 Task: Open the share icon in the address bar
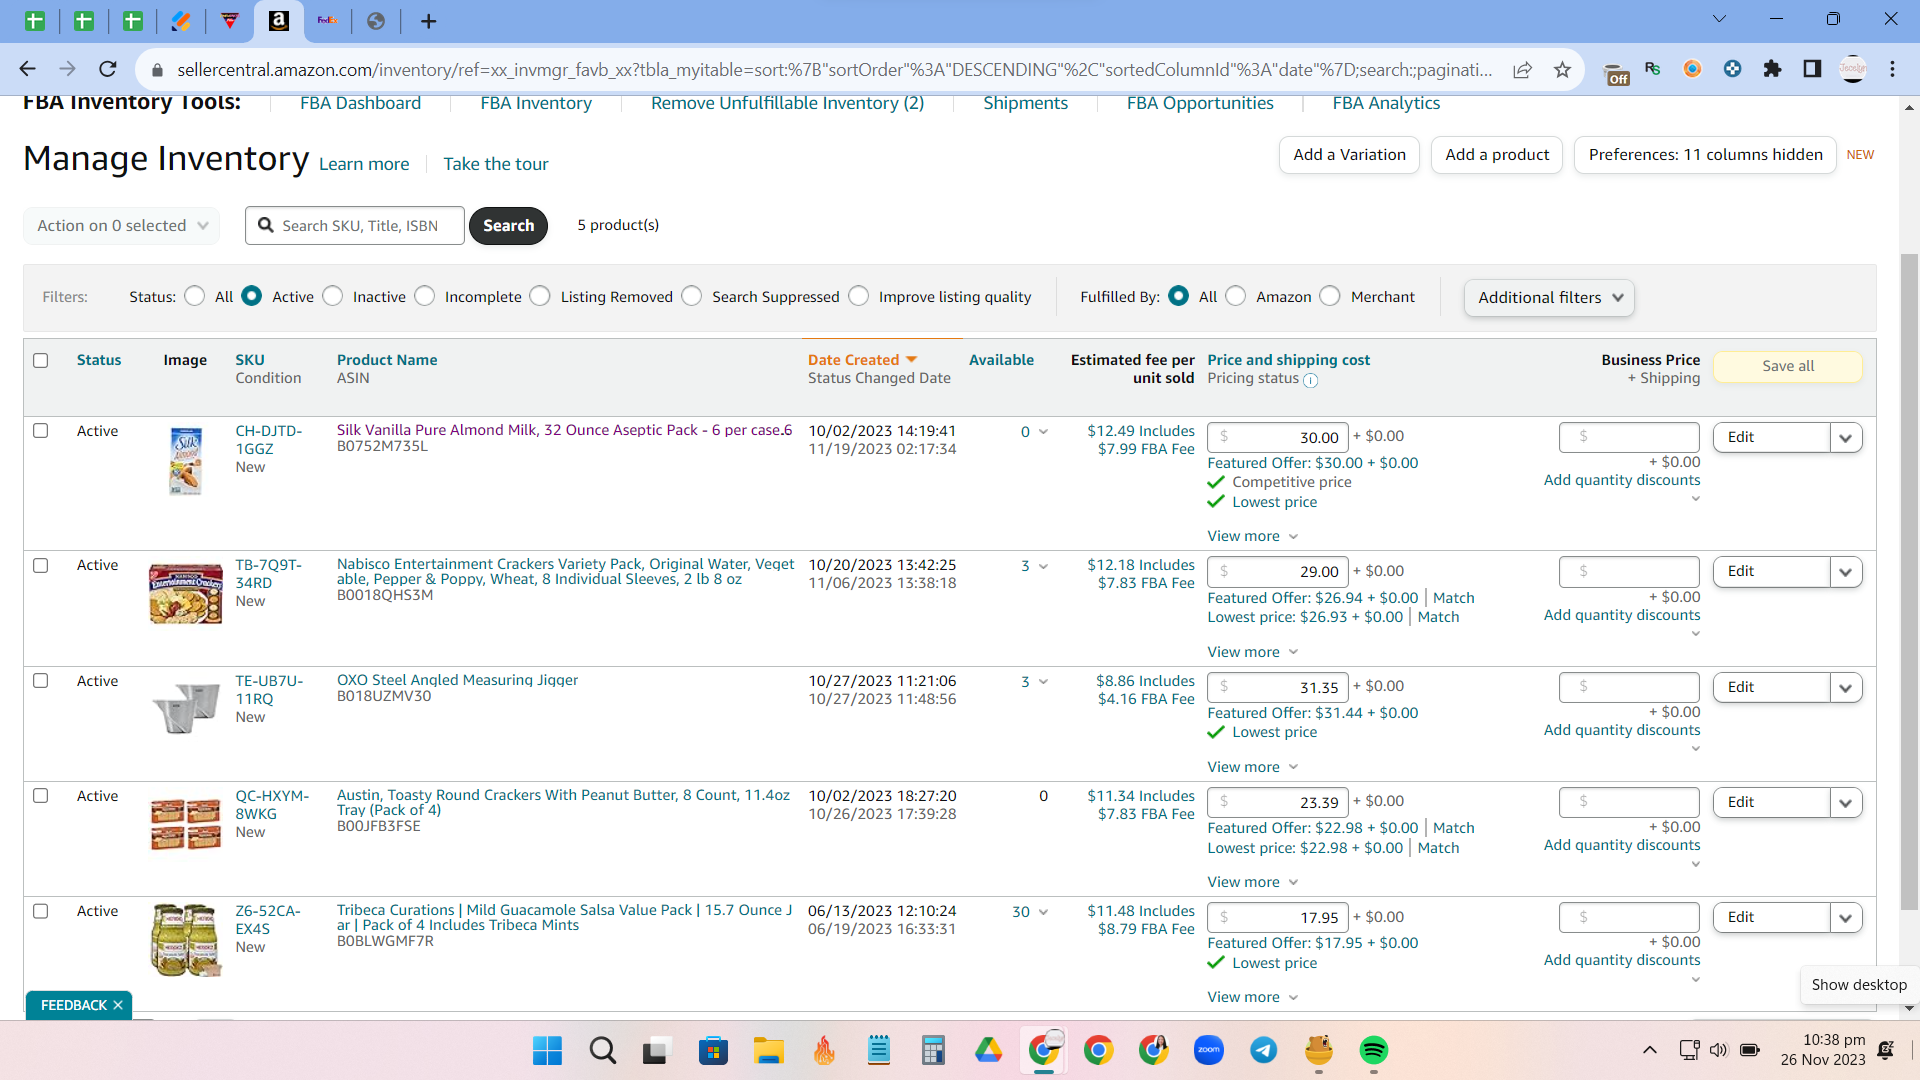click(x=1522, y=69)
